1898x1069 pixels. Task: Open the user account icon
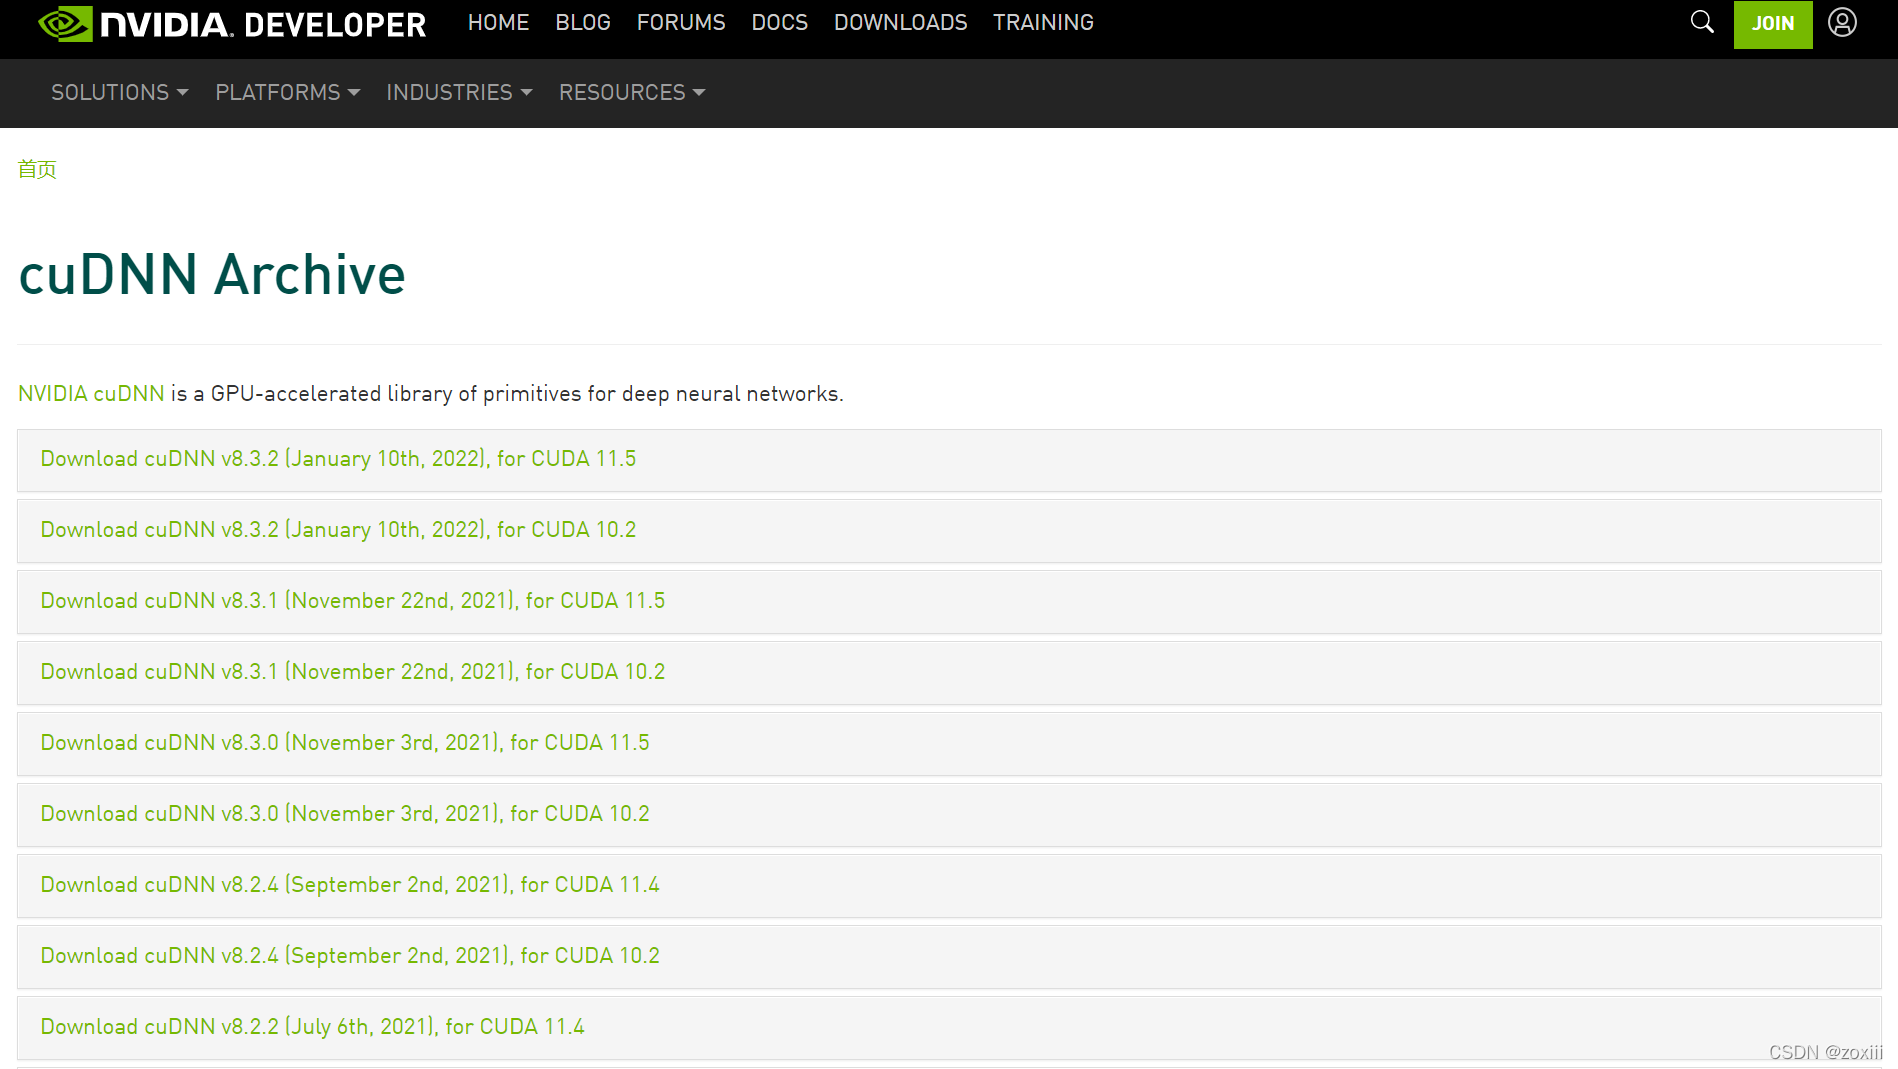(x=1842, y=22)
